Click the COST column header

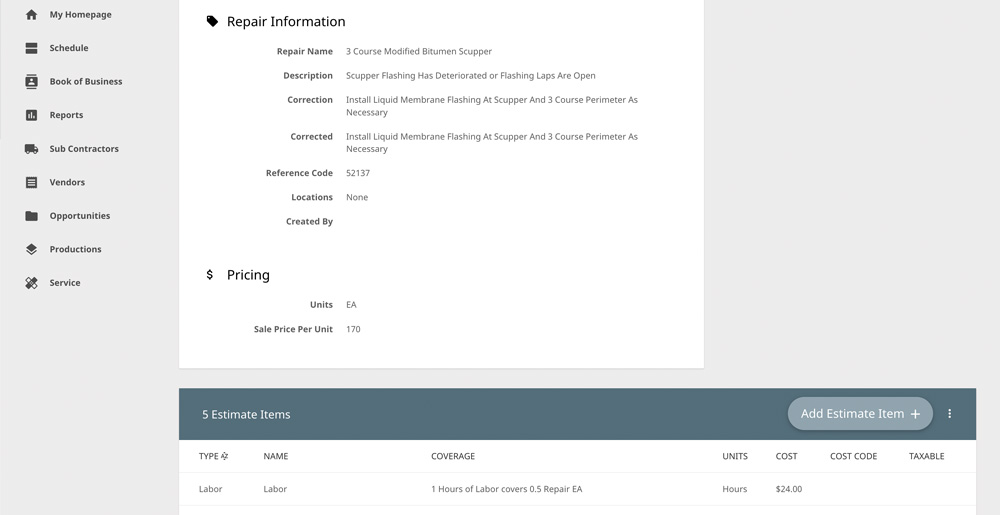pyautogui.click(x=786, y=456)
